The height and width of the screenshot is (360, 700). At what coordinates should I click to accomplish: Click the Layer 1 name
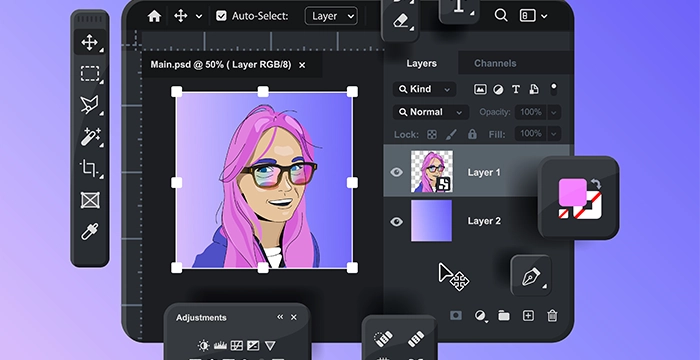coord(484,172)
